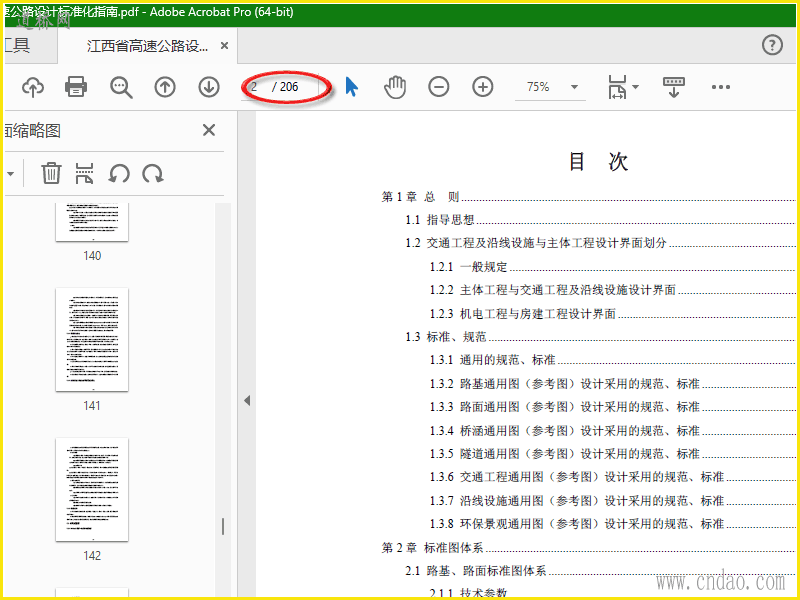
Task: Open entry 1.3.8 环保景观通用图
Action: coord(612,524)
